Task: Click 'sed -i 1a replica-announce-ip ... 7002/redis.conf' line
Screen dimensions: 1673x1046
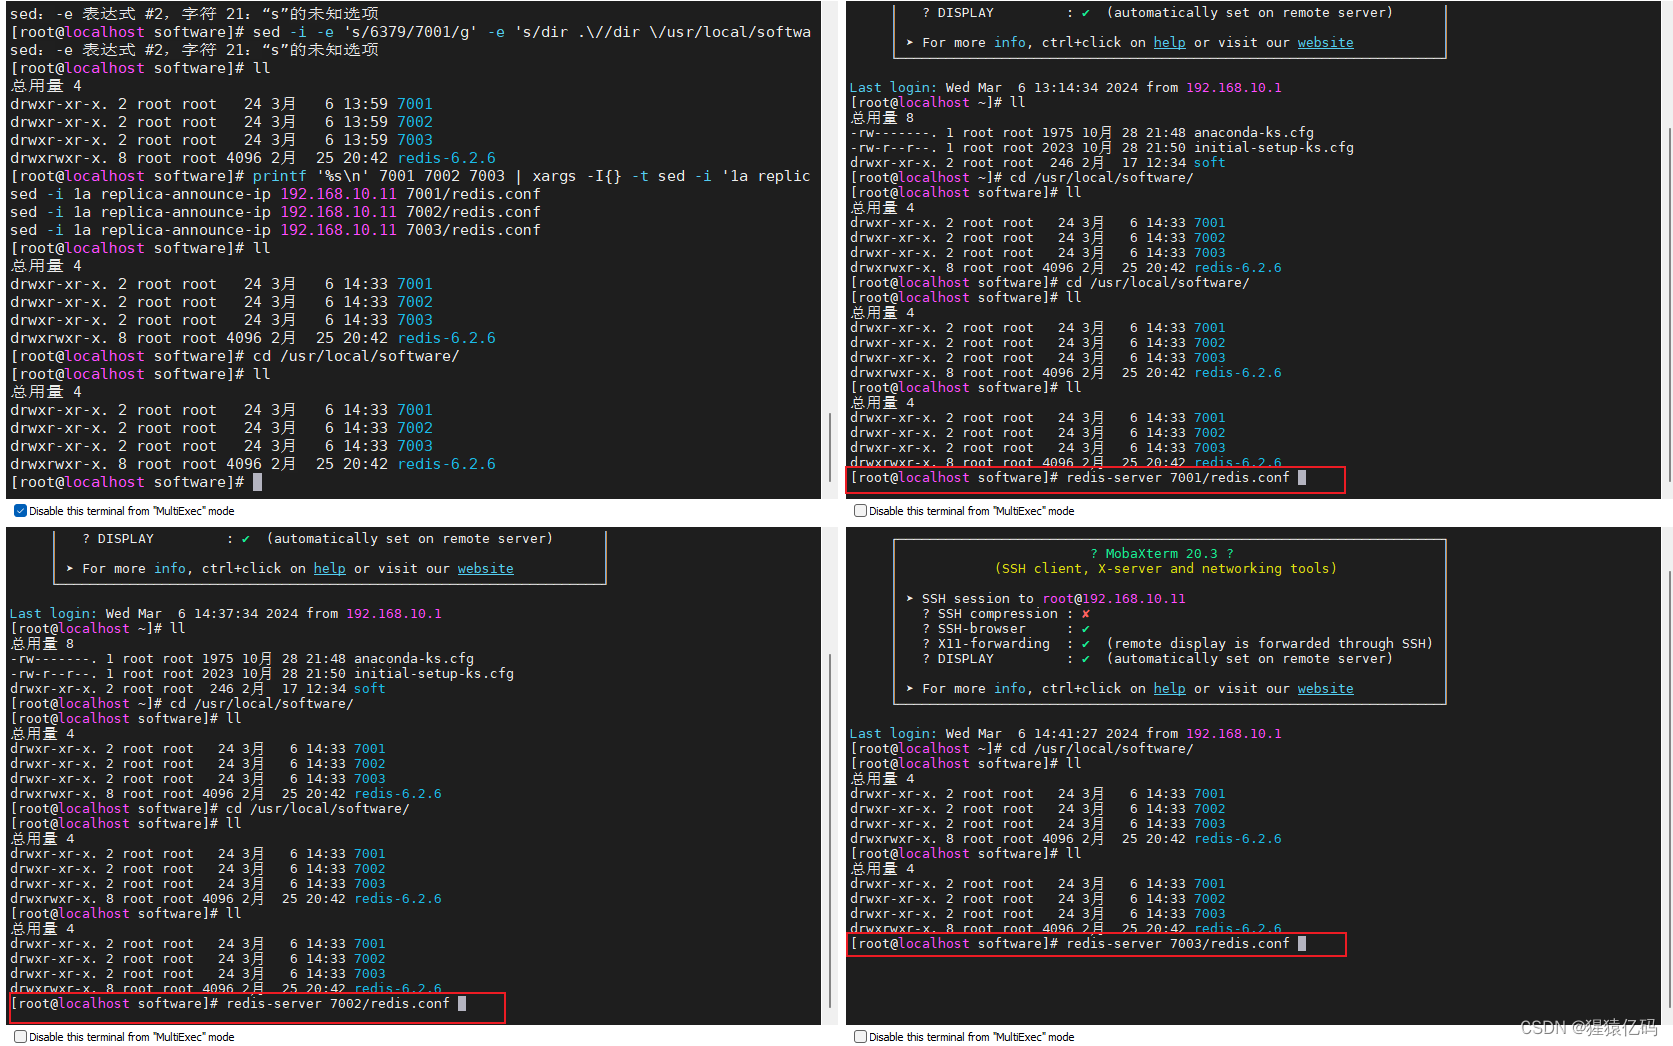Action: point(275,212)
